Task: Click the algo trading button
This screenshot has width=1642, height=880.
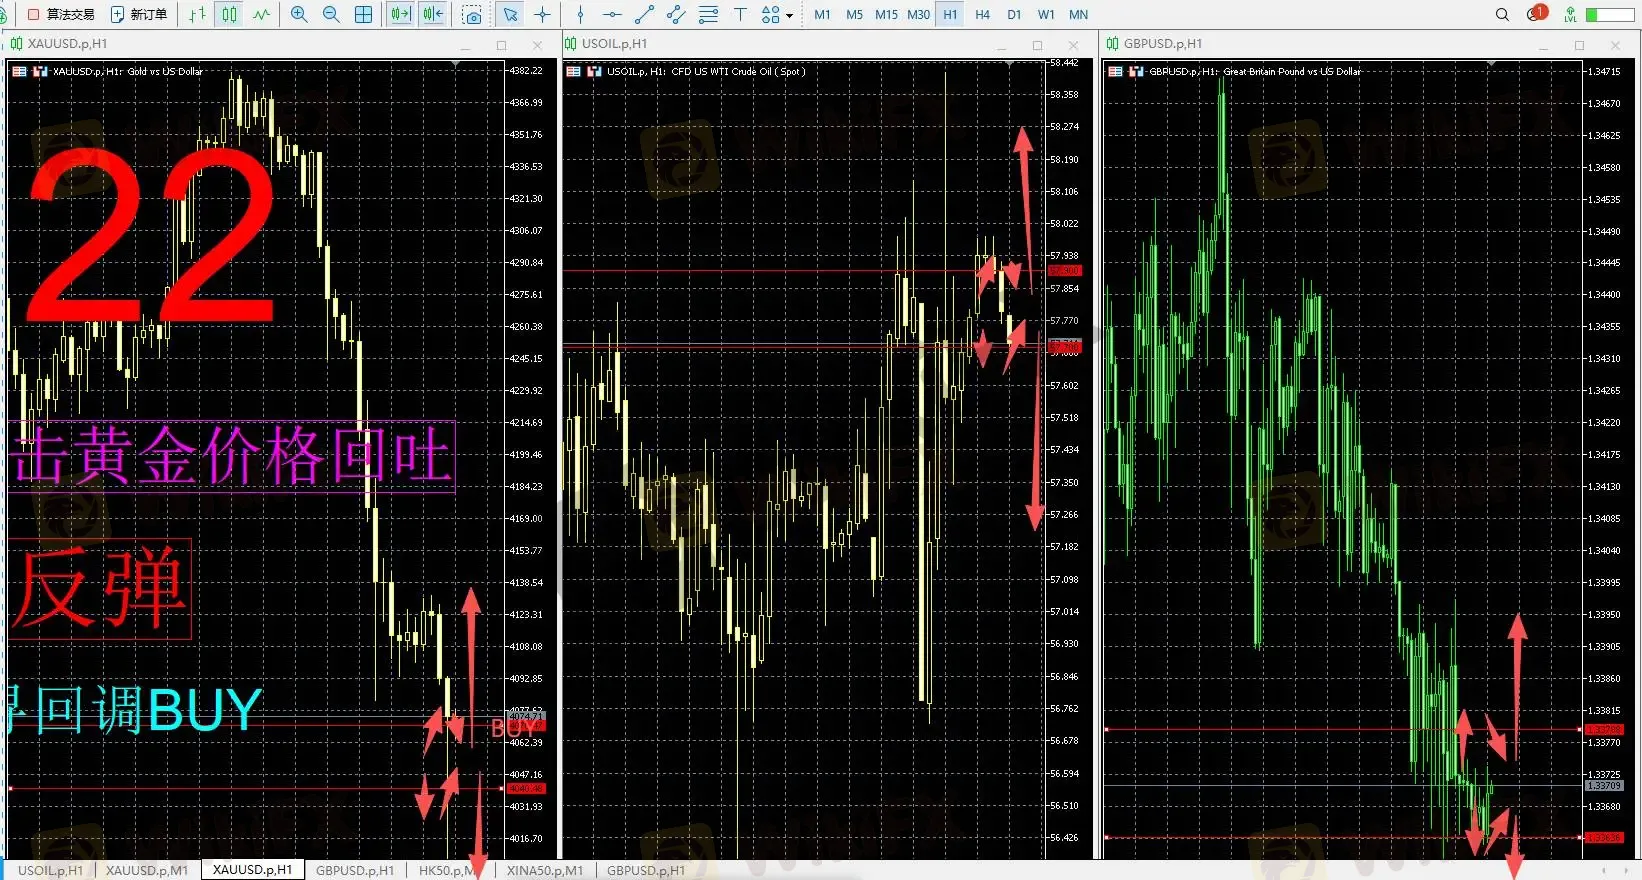Action: (61, 14)
